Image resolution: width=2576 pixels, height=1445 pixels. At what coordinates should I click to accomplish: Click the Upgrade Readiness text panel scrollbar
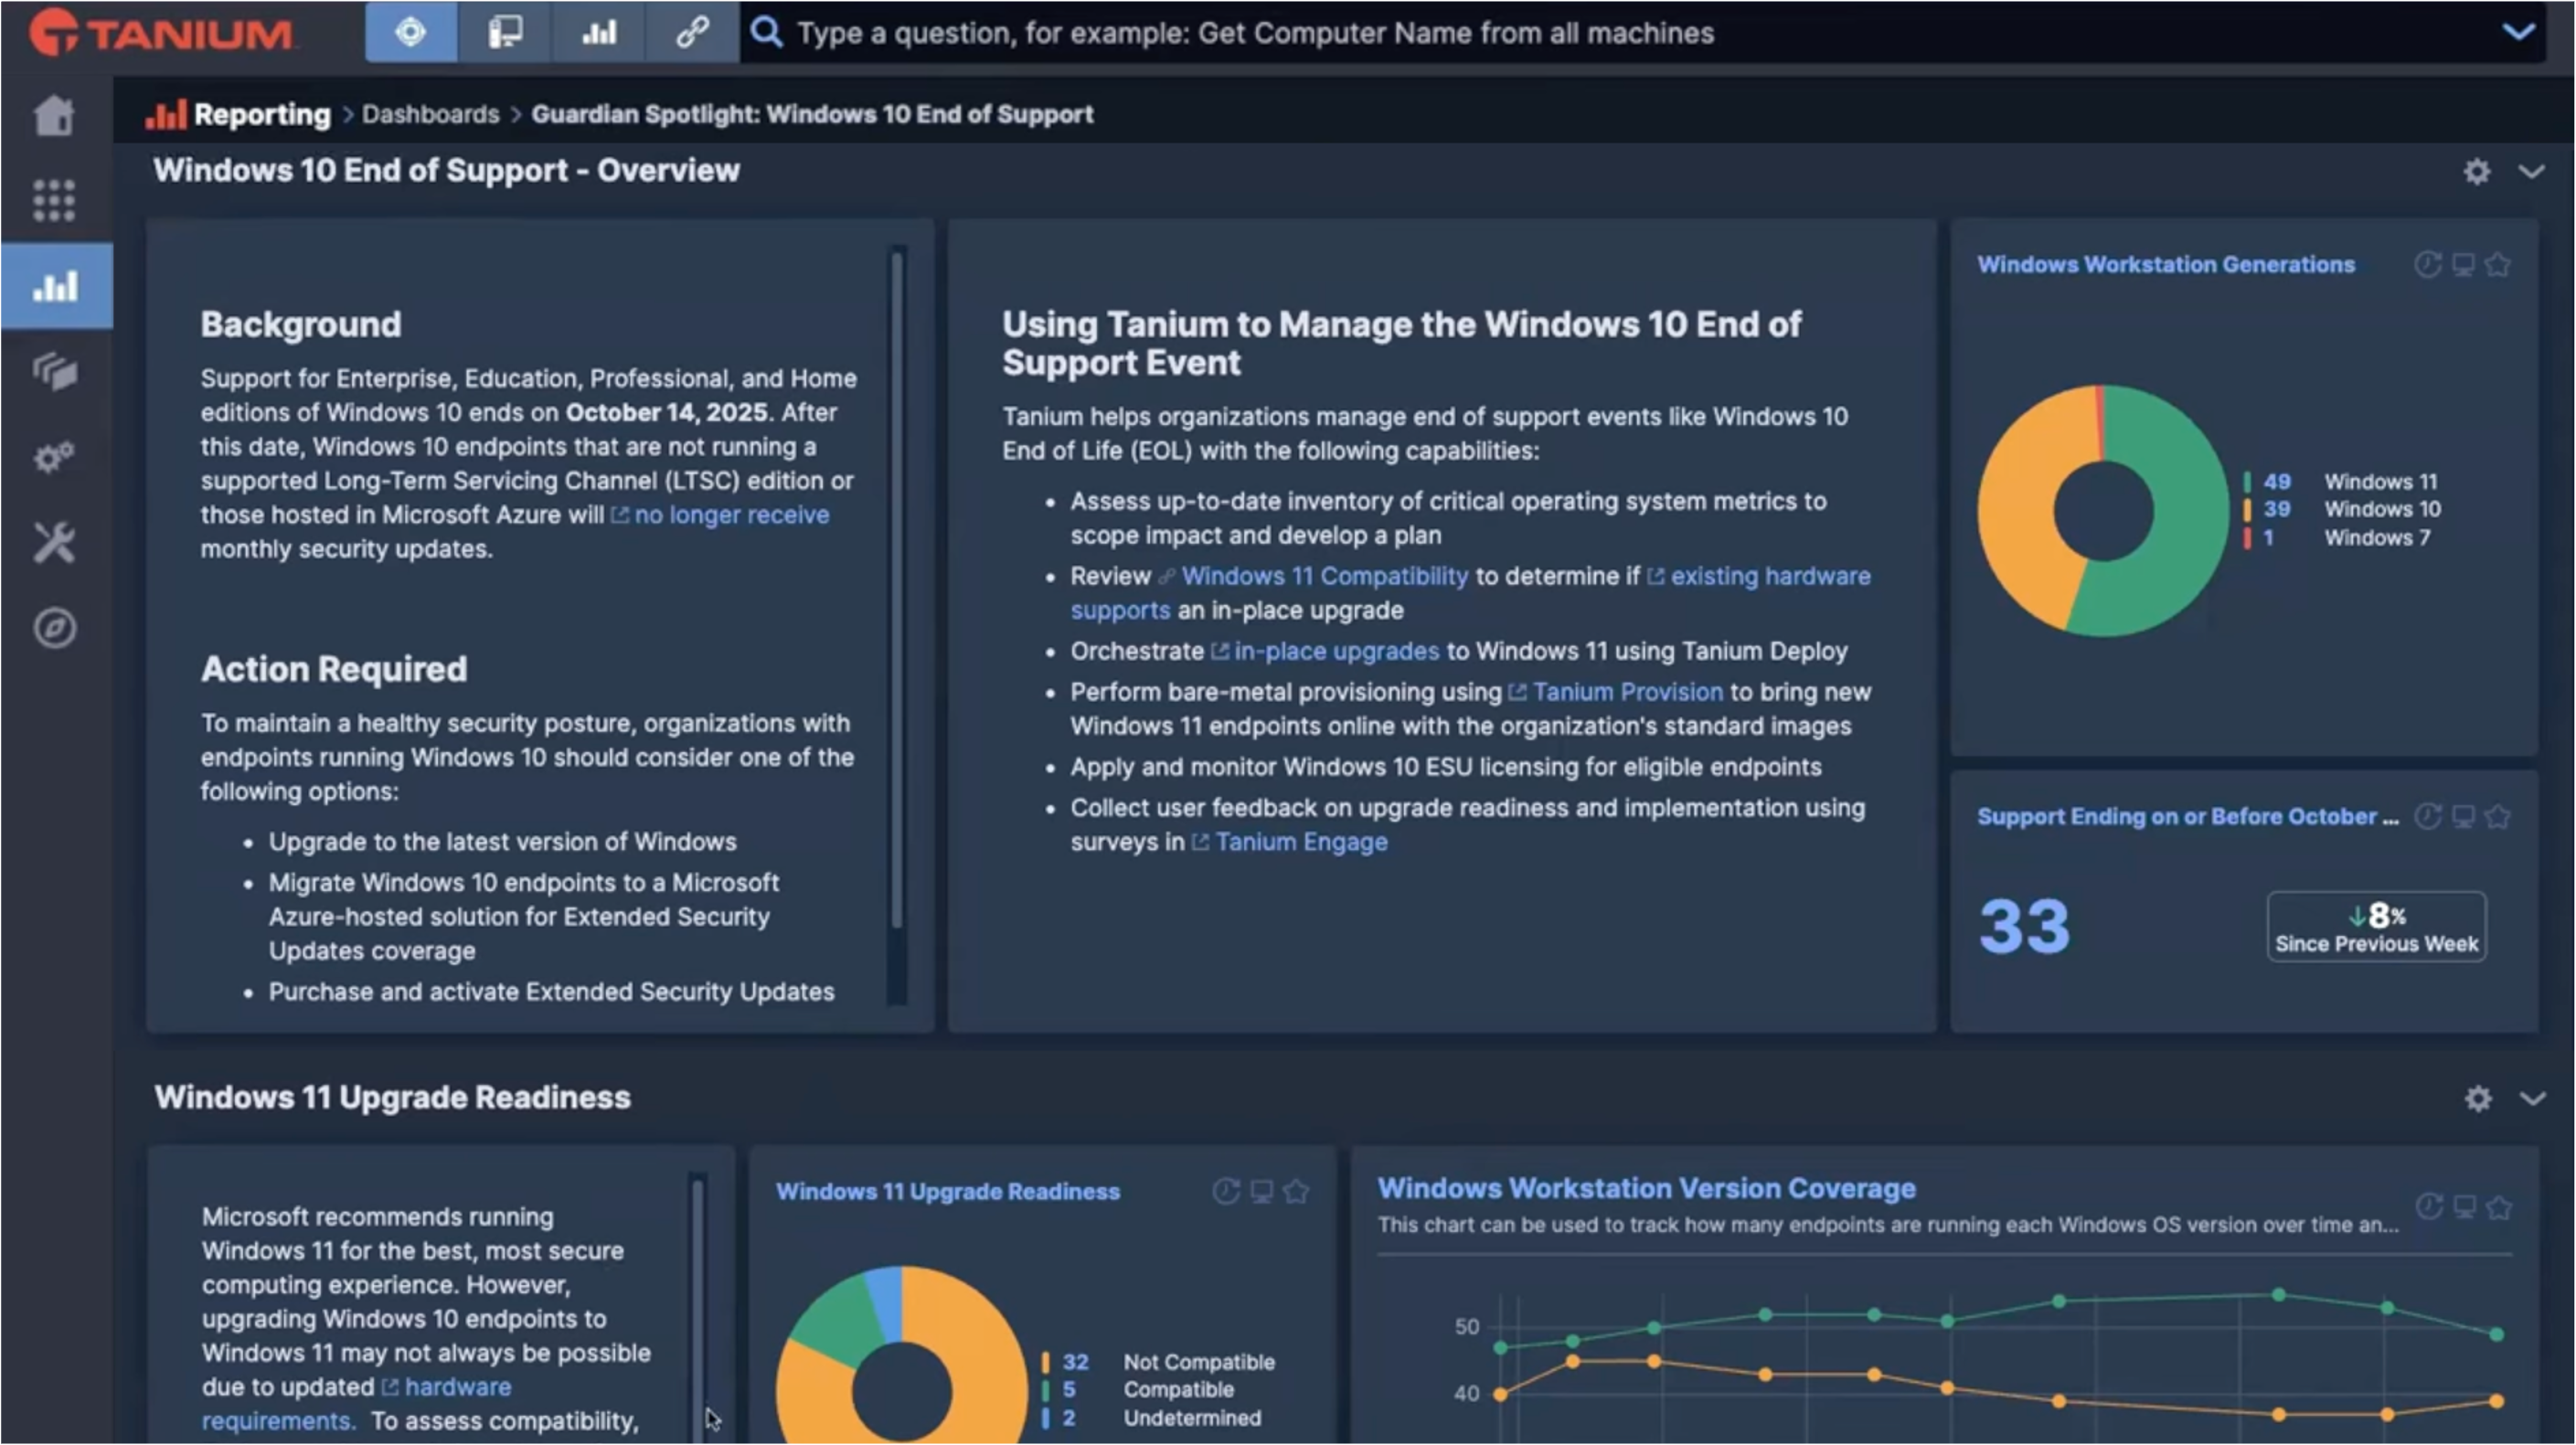[x=698, y=1310]
